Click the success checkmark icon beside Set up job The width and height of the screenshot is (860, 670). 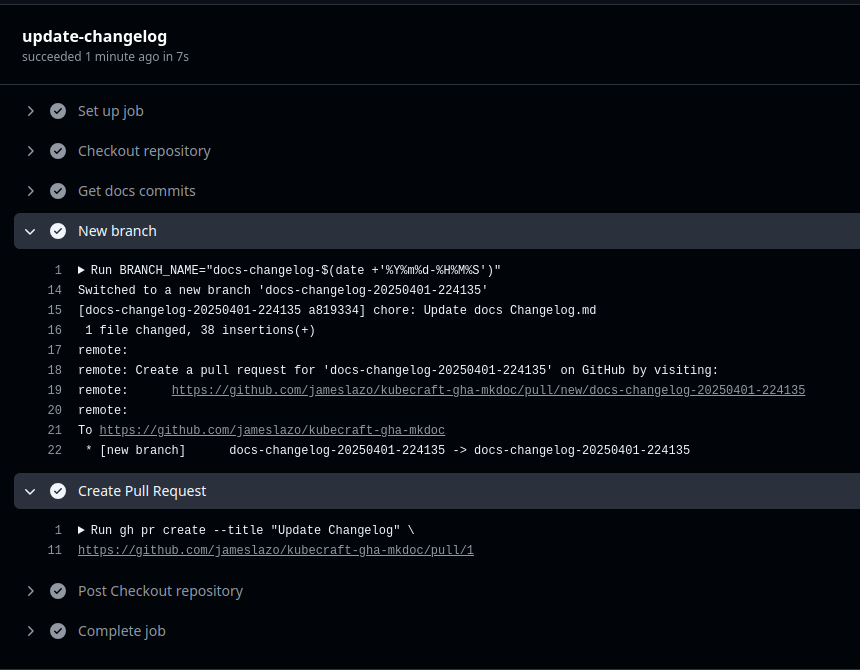tap(58, 111)
